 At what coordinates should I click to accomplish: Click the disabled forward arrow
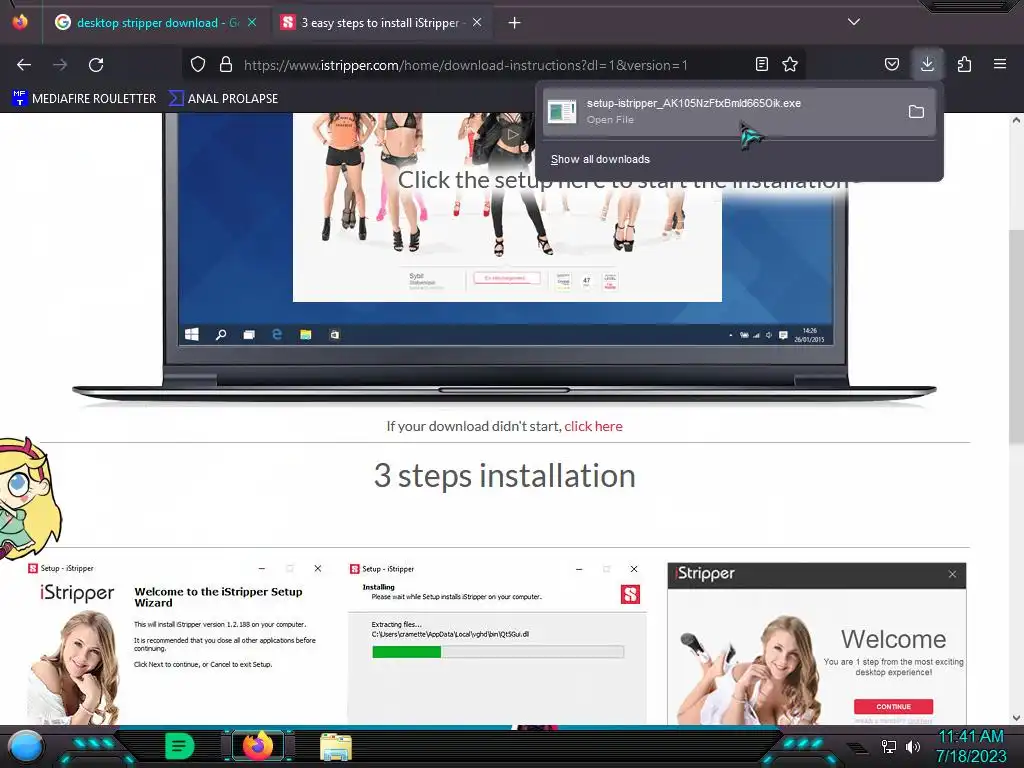pos(60,65)
